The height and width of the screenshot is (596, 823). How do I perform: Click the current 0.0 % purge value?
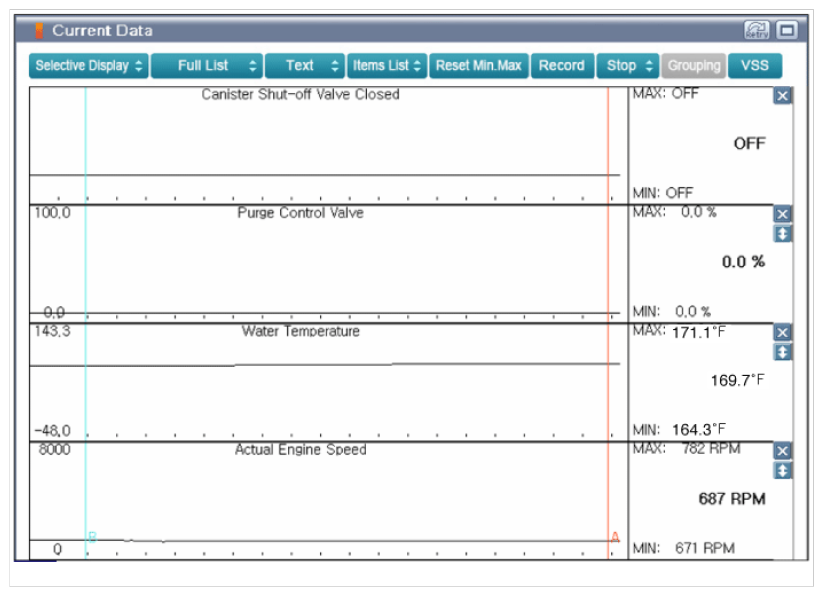click(743, 262)
